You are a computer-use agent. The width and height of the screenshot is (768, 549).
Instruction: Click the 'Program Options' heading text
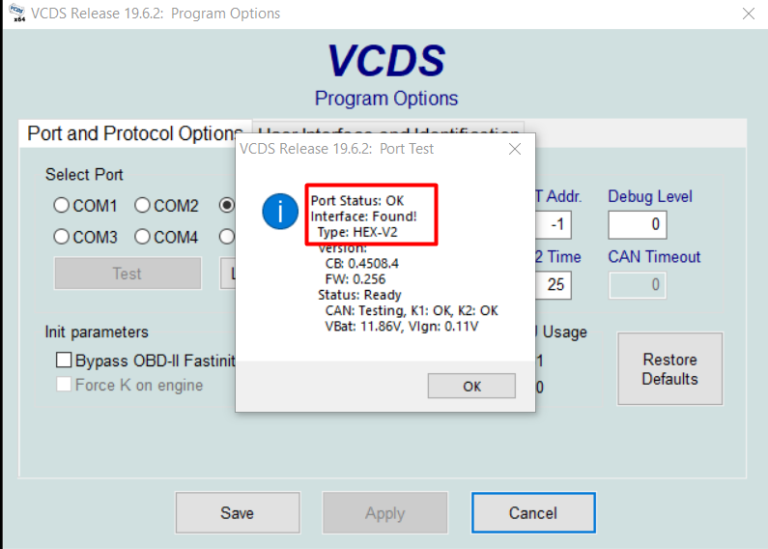click(x=386, y=98)
